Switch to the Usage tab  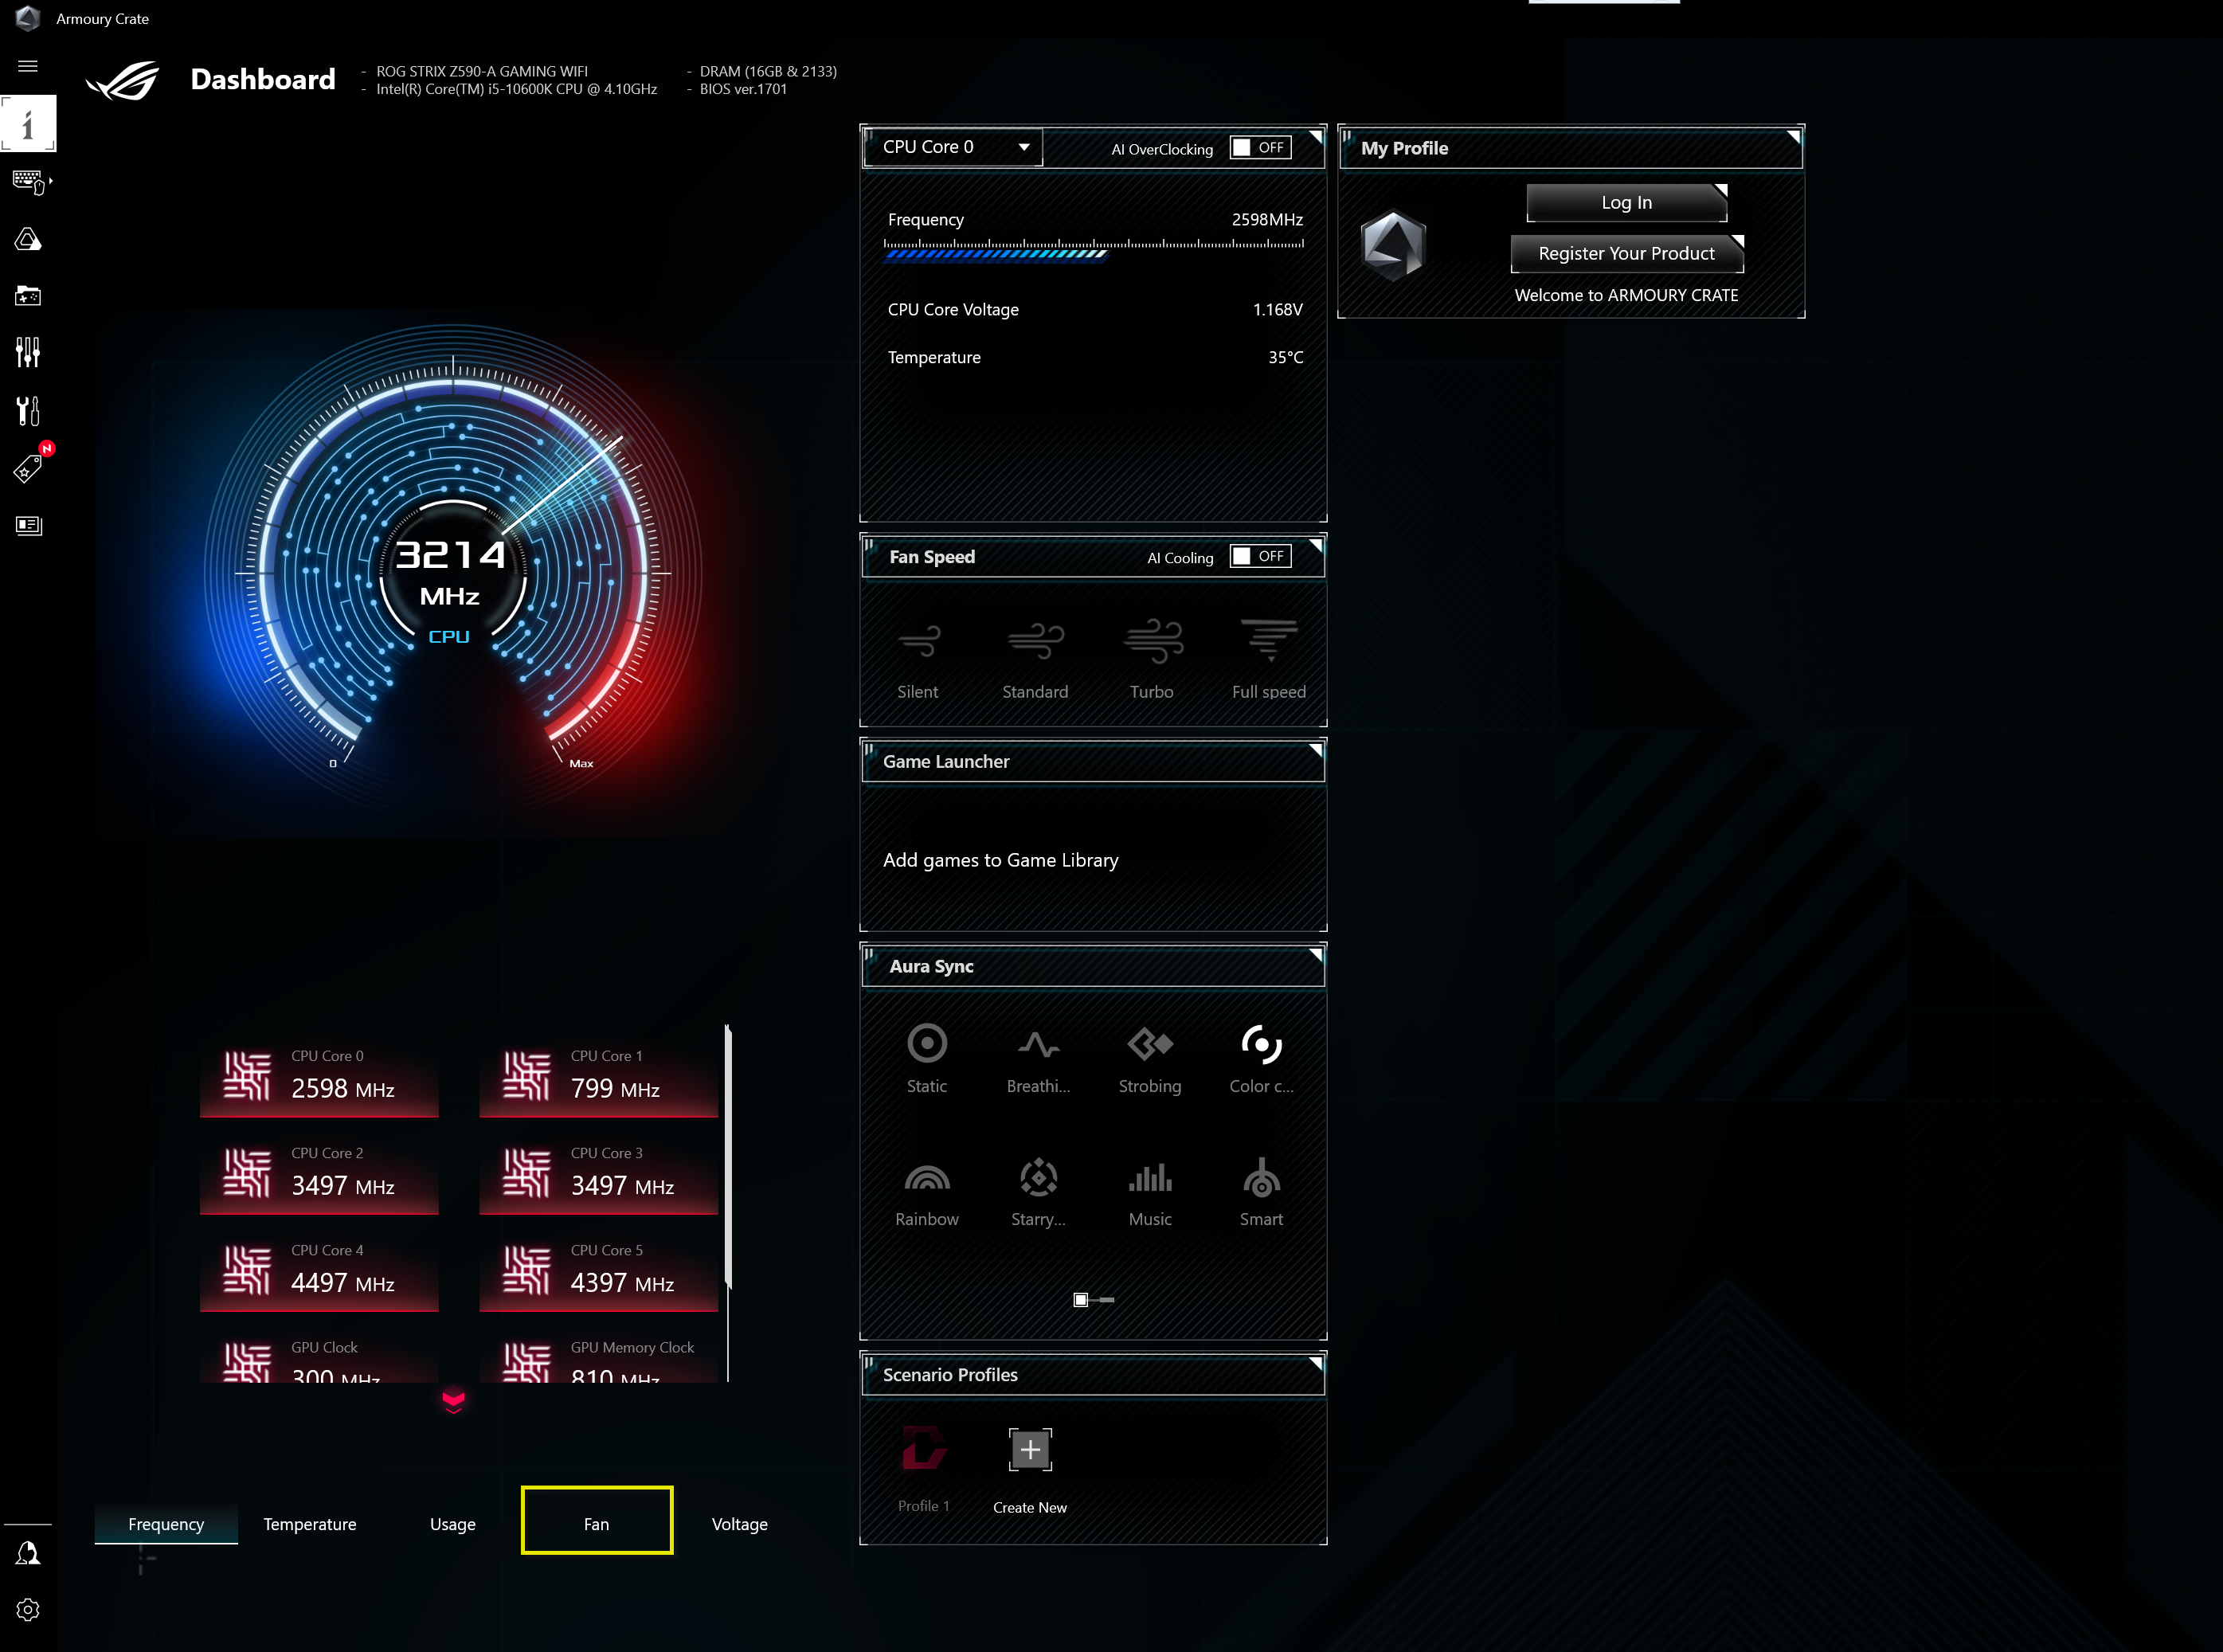(x=453, y=1524)
